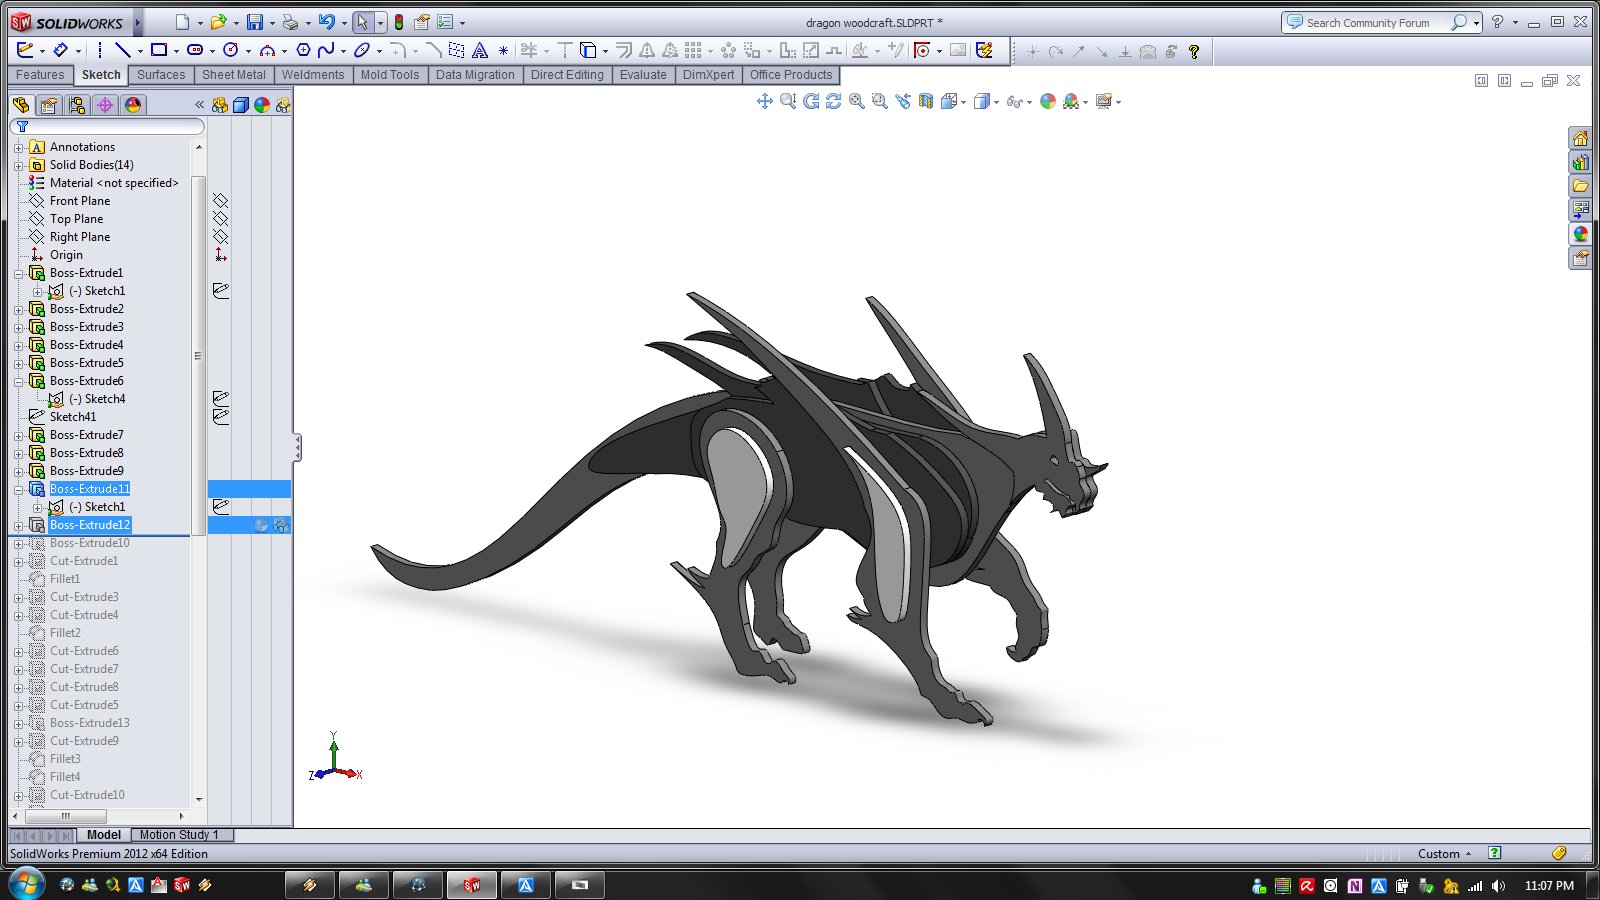Click the Motion Study 1 tab
The width and height of the screenshot is (1600, 900).
(x=179, y=835)
